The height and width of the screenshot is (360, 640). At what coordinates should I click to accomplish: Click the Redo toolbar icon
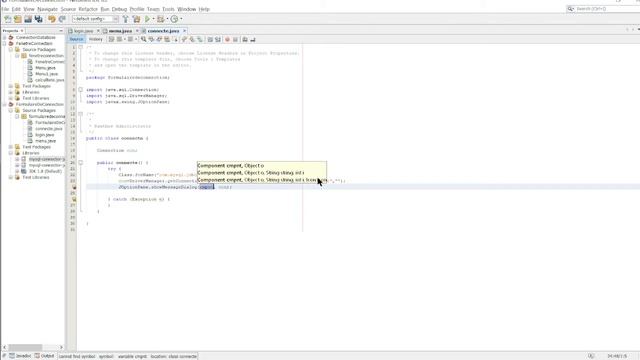point(62,19)
